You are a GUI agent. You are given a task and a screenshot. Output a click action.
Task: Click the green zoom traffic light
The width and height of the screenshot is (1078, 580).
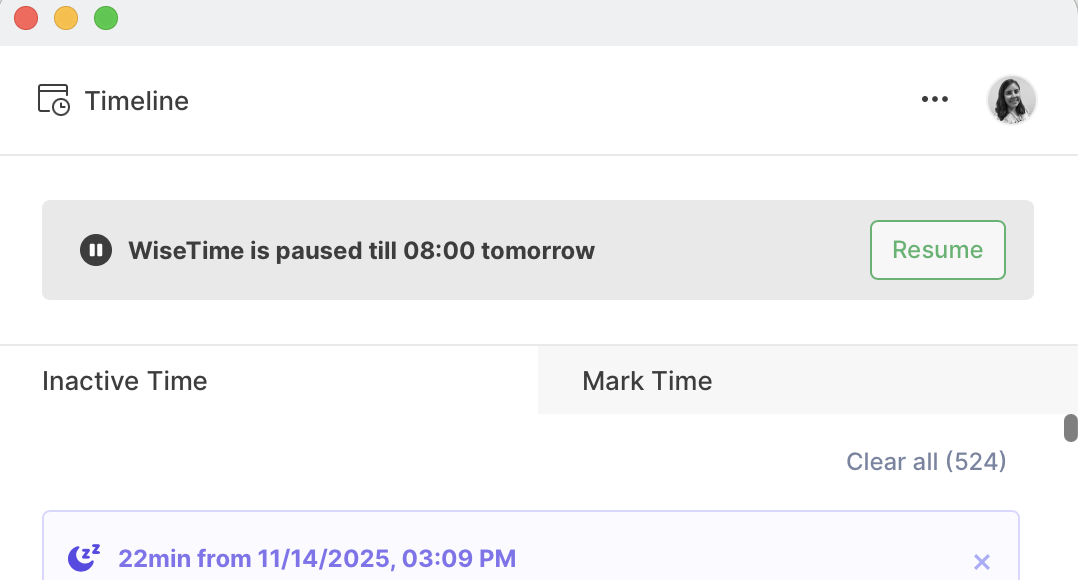(x=104, y=17)
